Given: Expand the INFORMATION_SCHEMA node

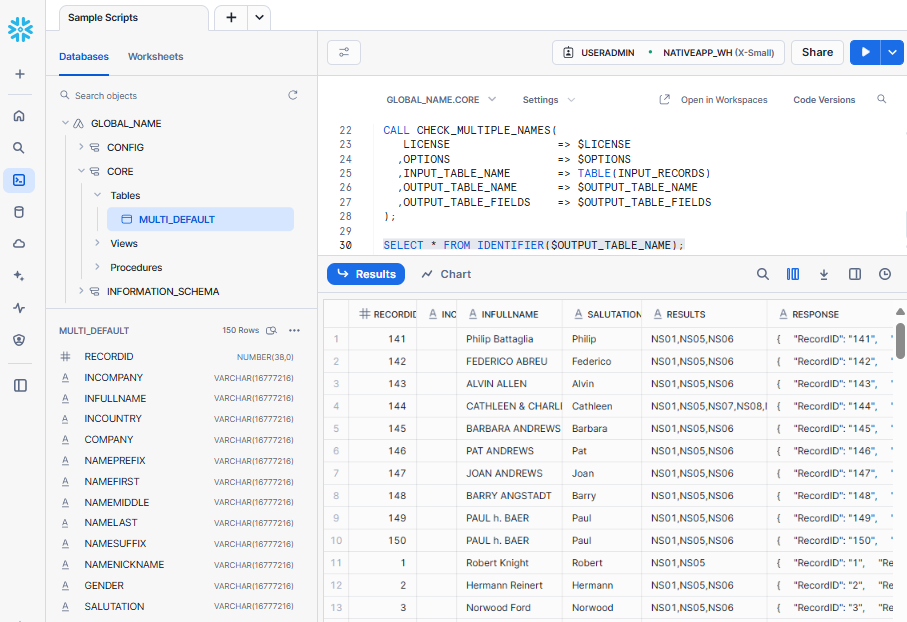Looking at the screenshot, I should [81, 291].
